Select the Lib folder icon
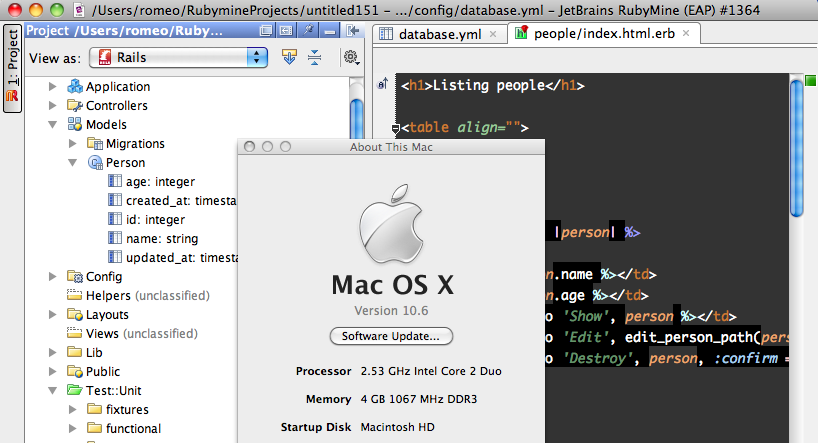 pos(75,352)
